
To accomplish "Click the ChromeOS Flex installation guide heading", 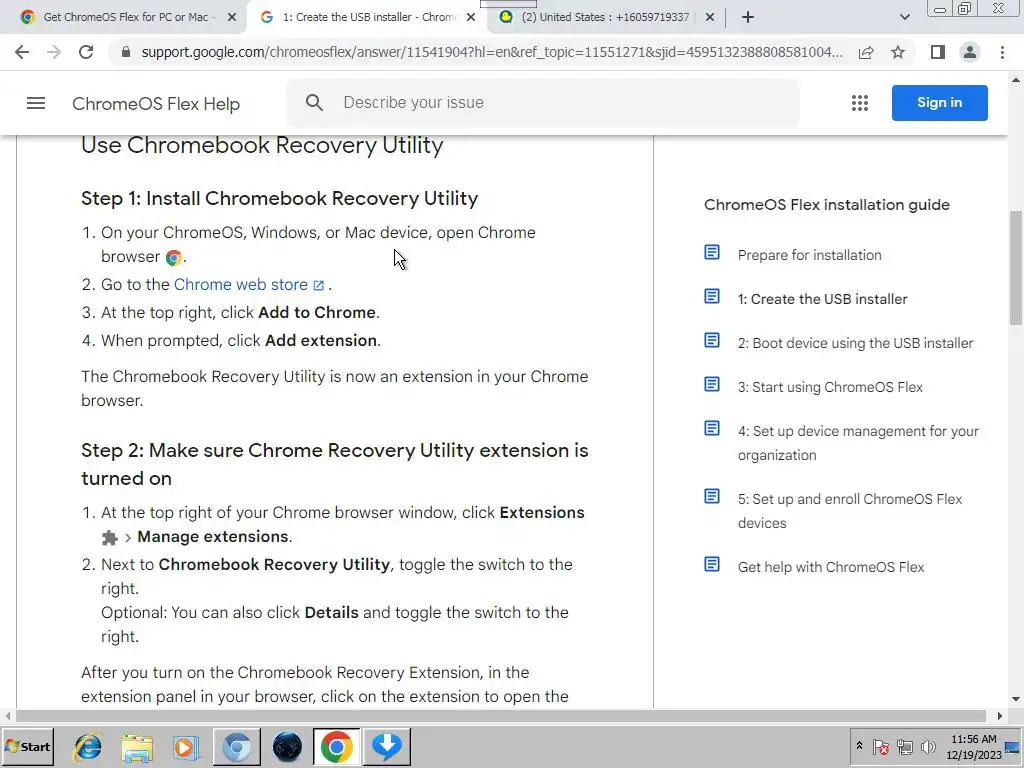I will [827, 205].
